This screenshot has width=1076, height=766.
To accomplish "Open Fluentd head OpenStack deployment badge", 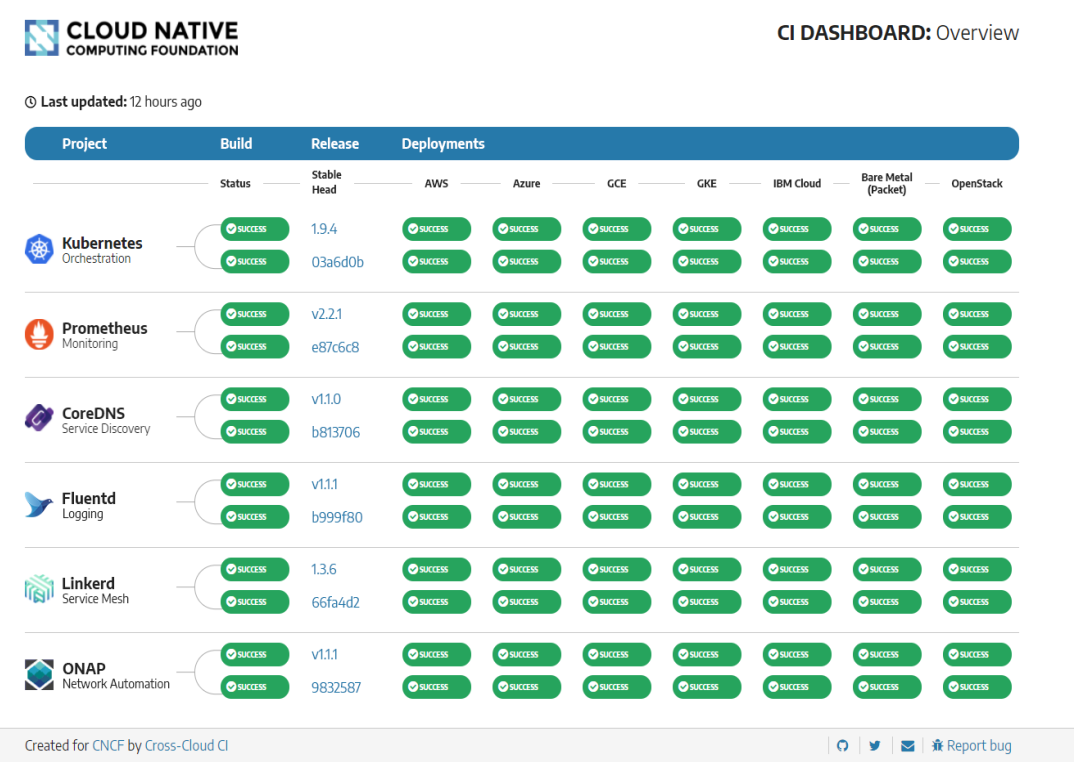I will 977,517.
